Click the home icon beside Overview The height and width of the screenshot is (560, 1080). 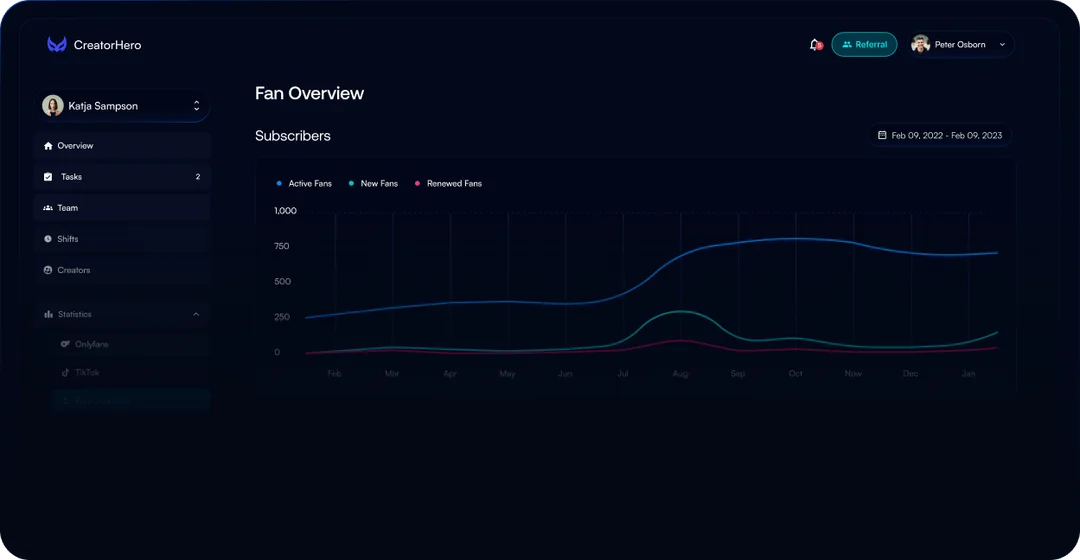click(x=48, y=146)
